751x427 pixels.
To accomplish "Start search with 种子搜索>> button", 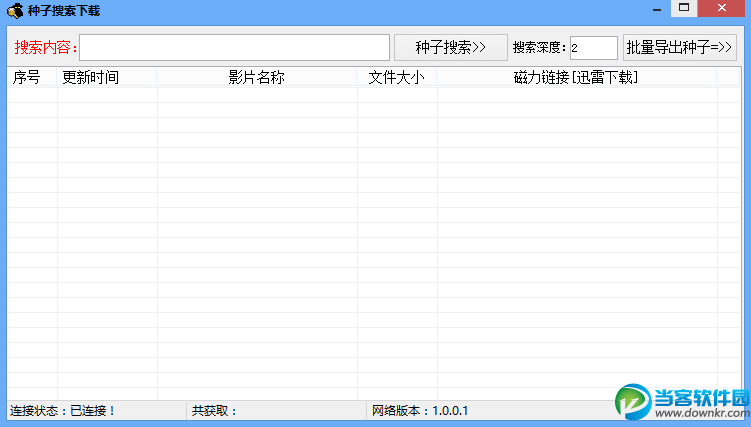I will [451, 47].
